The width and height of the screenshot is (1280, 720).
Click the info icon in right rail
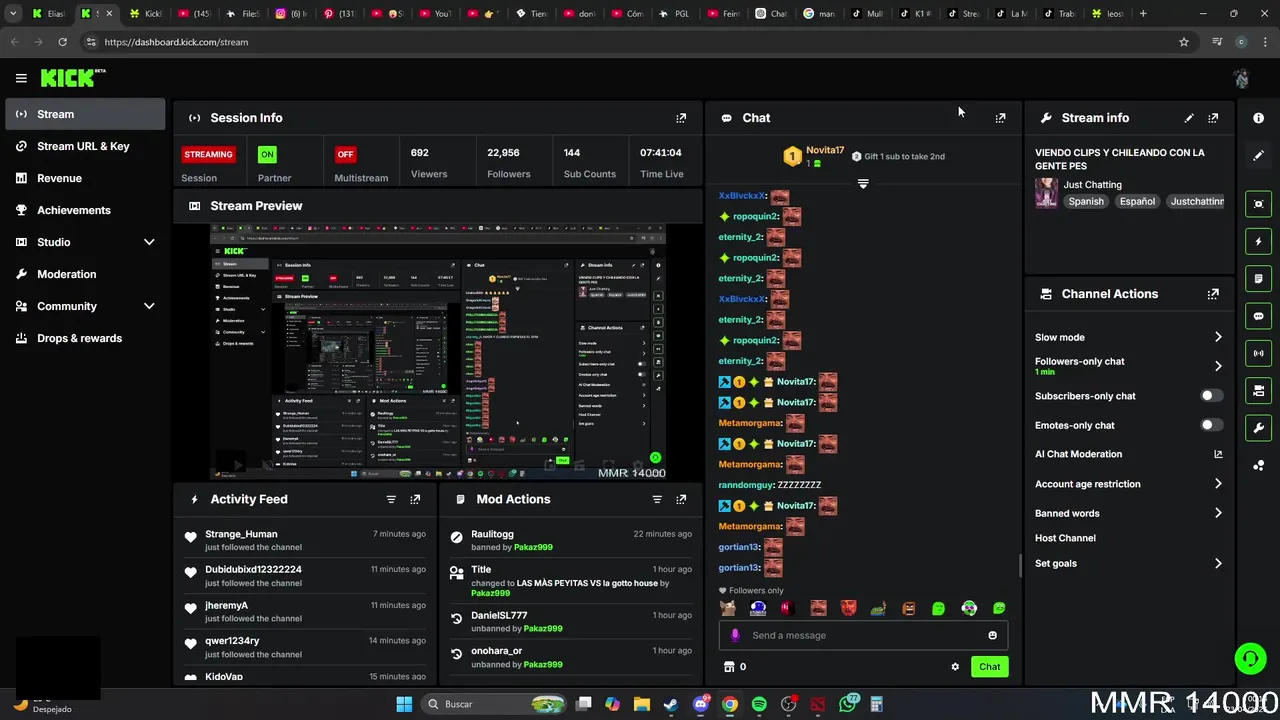(1258, 118)
